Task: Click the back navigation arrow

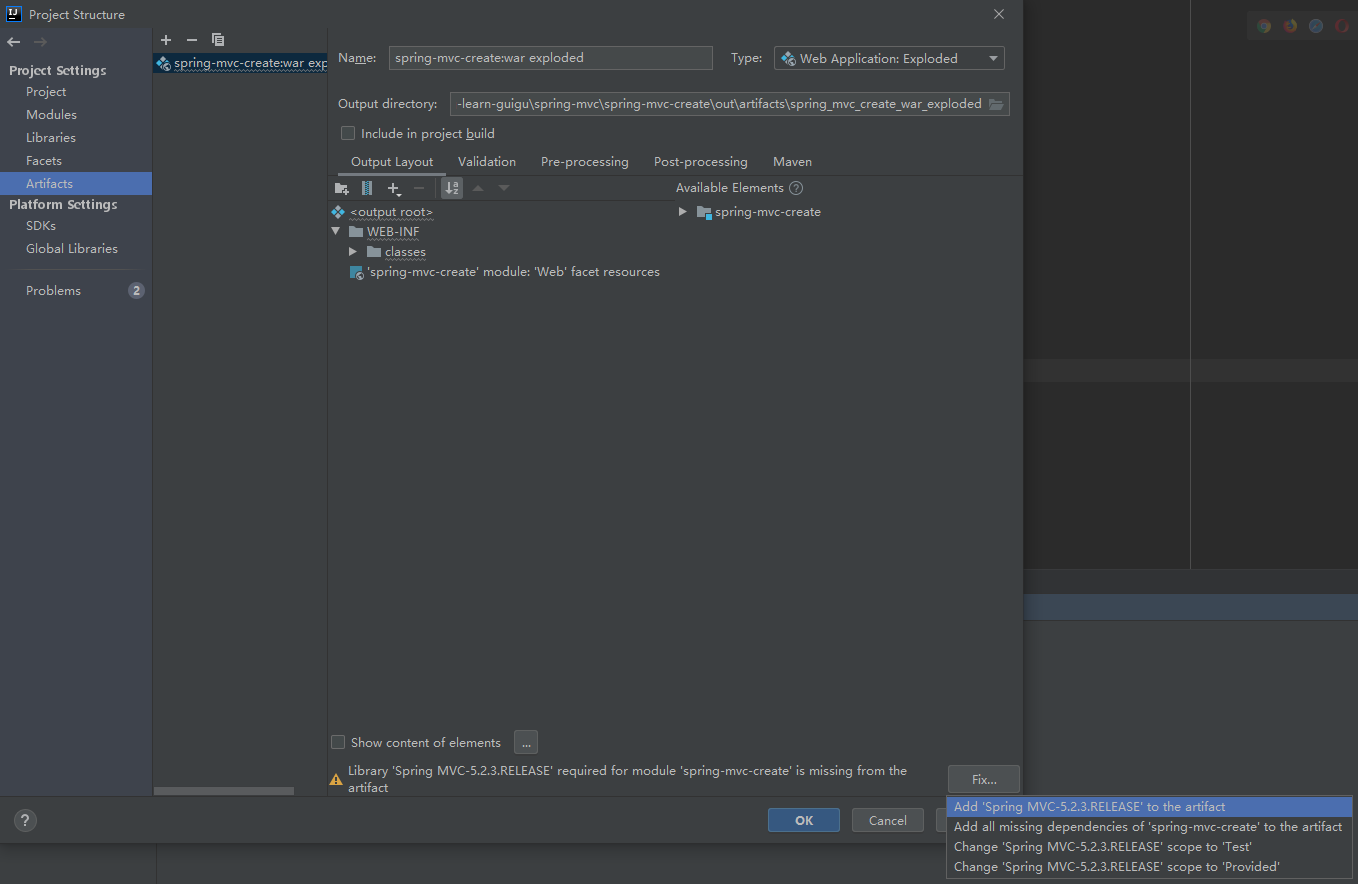Action: (13, 42)
